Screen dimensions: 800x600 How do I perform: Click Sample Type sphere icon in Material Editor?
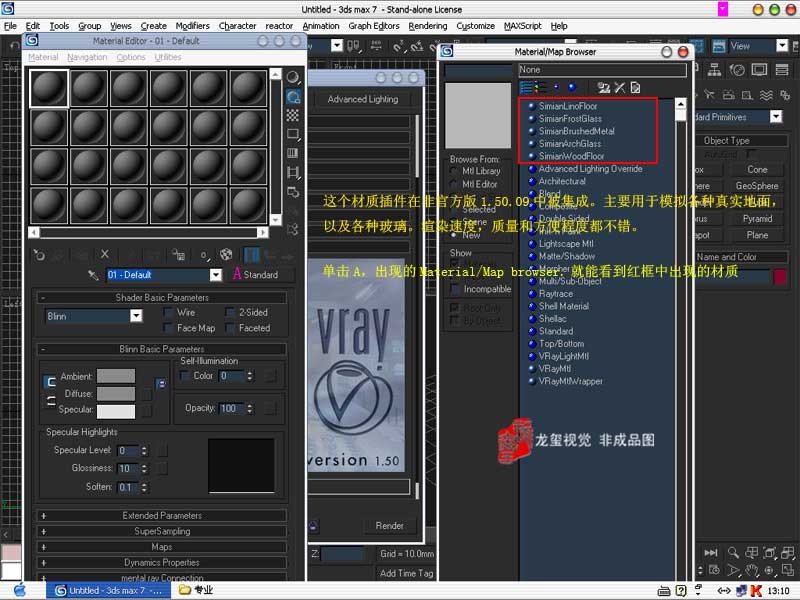293,77
